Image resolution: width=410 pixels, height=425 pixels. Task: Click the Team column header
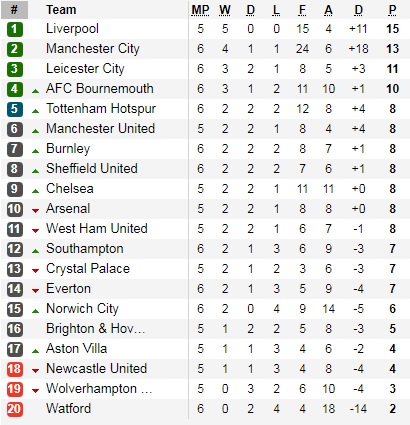click(61, 10)
